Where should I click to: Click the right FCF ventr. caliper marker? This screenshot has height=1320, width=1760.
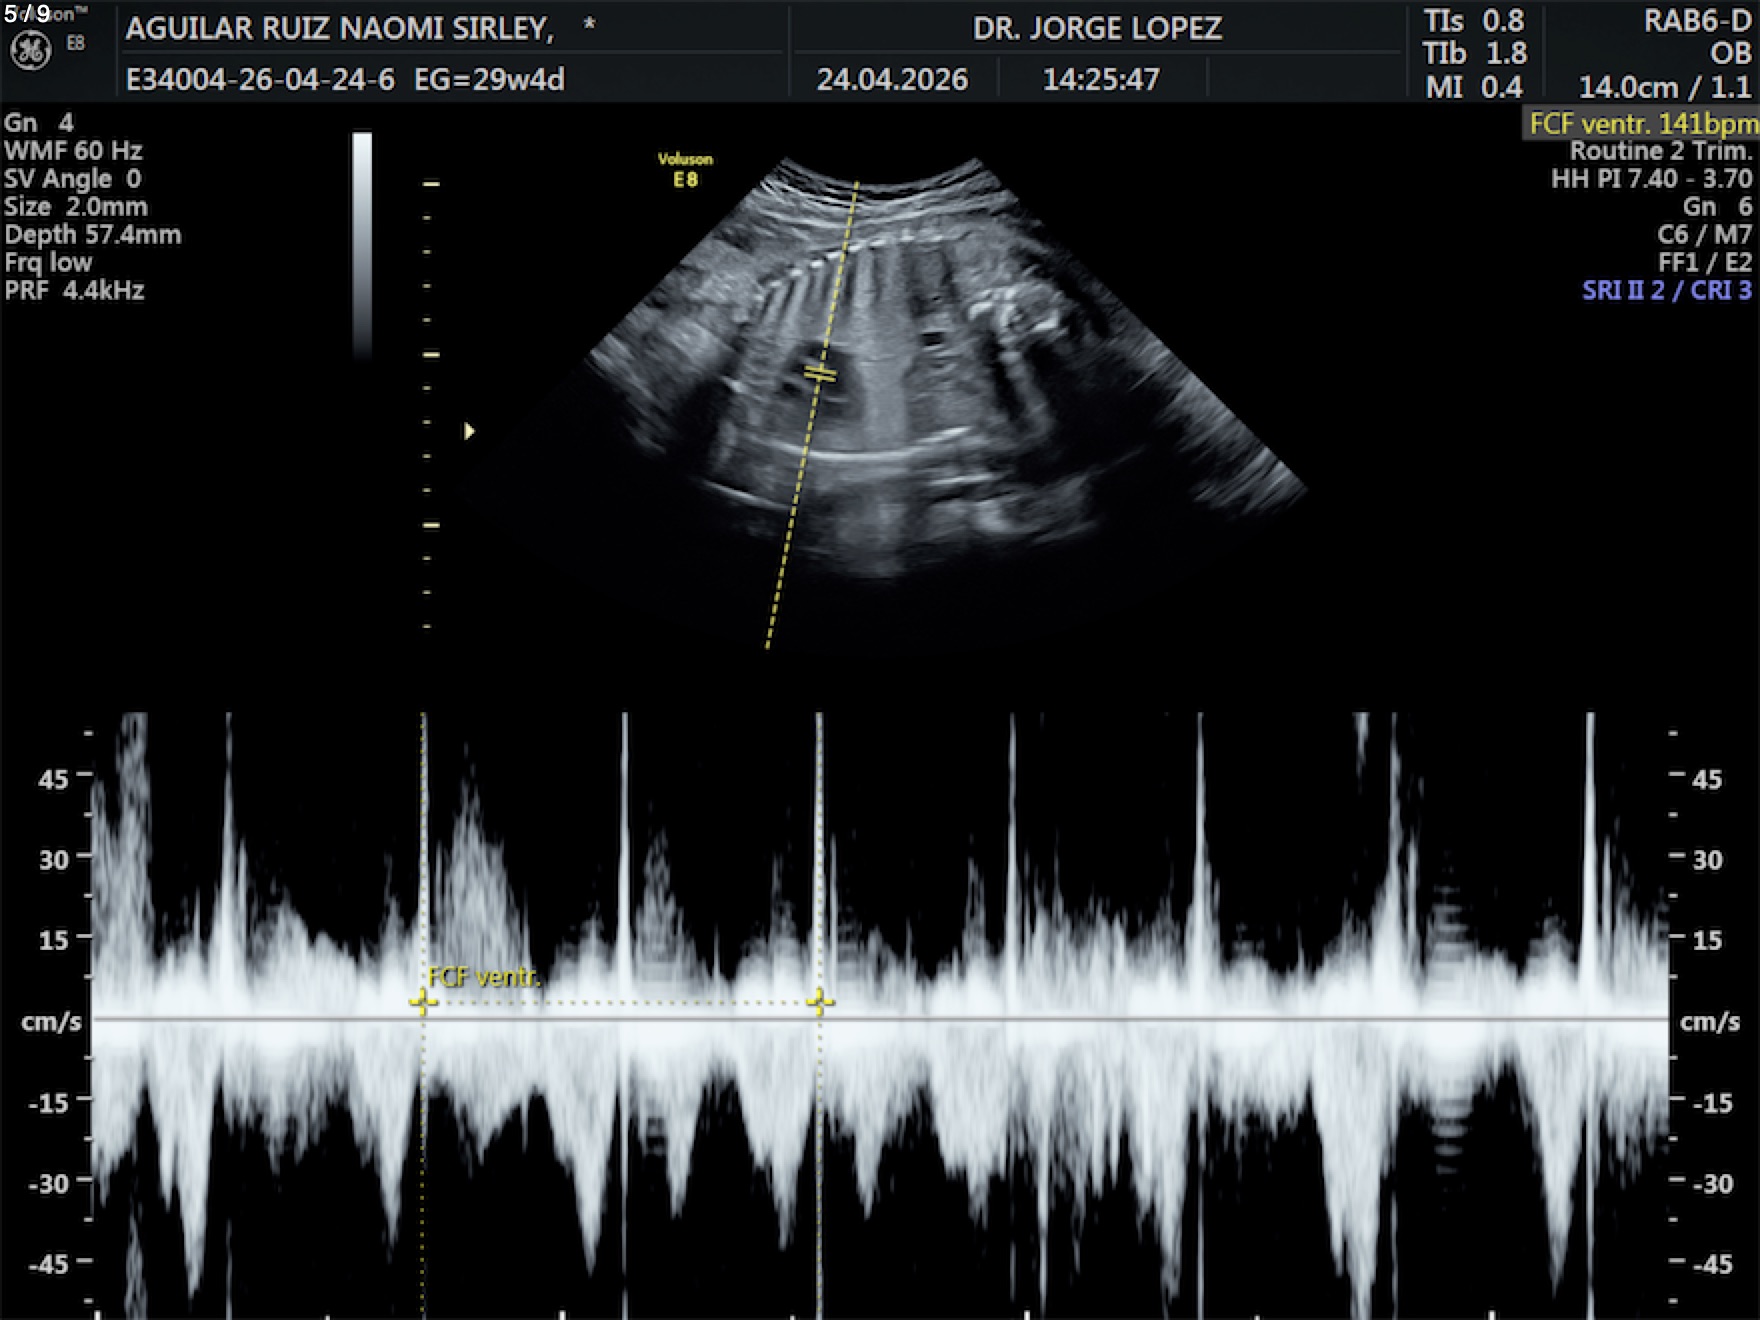(x=820, y=1001)
